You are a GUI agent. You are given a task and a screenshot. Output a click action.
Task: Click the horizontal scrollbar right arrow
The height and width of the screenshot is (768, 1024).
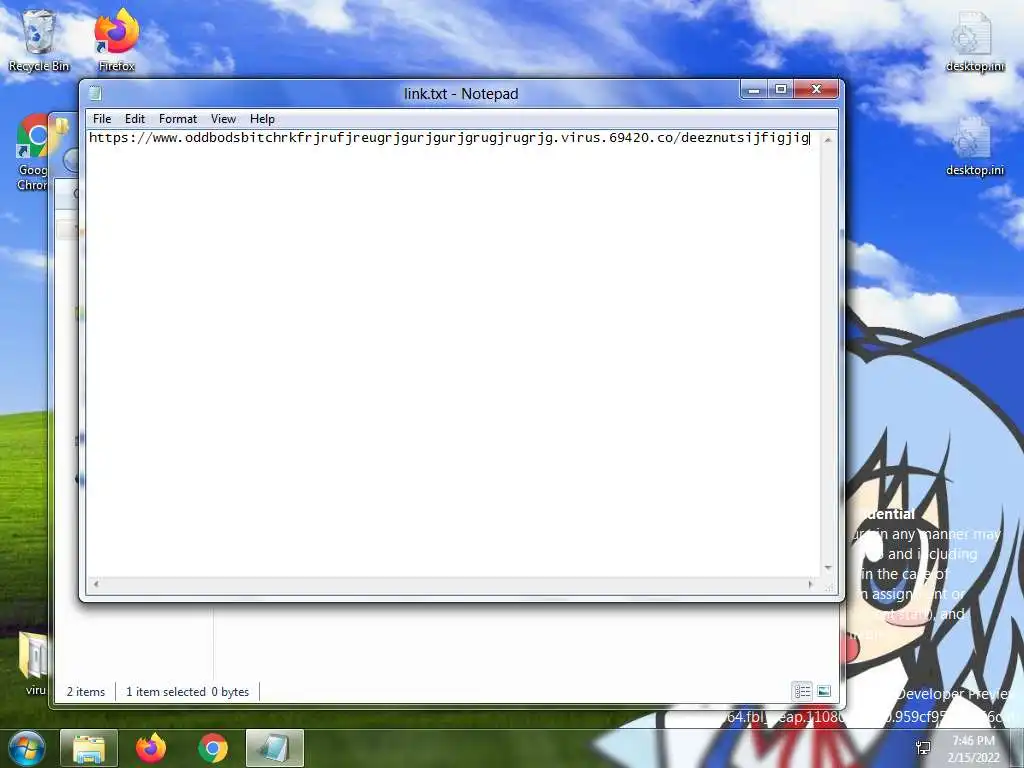point(811,584)
